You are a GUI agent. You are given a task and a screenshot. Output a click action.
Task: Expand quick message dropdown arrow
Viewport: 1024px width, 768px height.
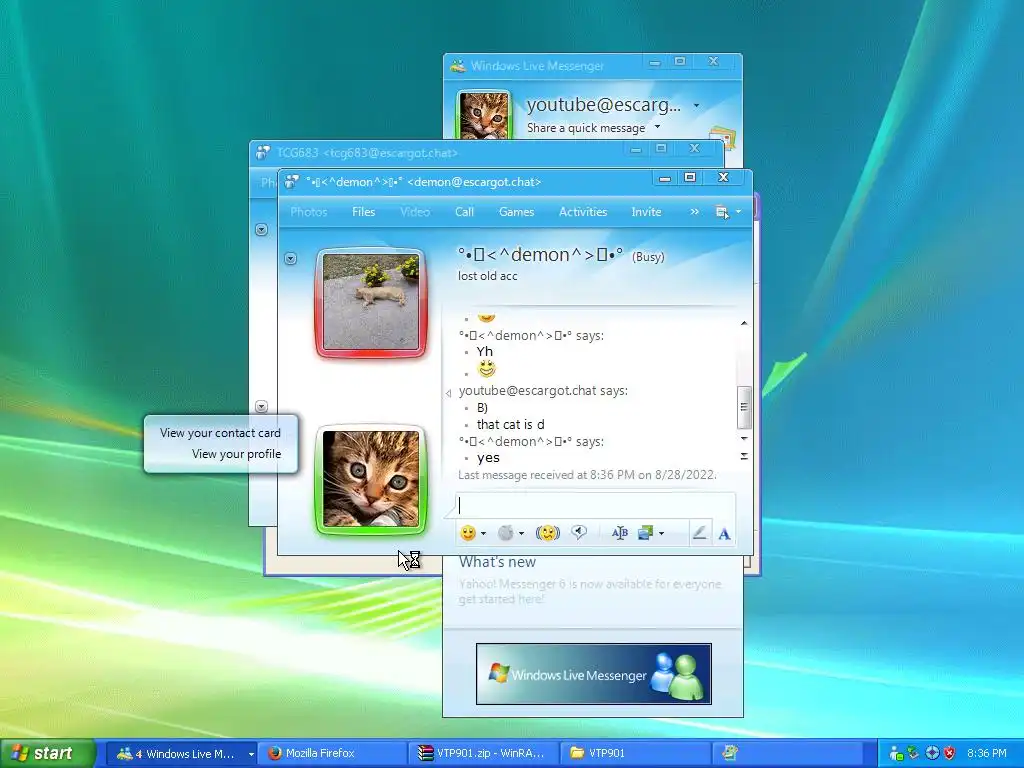(658, 127)
